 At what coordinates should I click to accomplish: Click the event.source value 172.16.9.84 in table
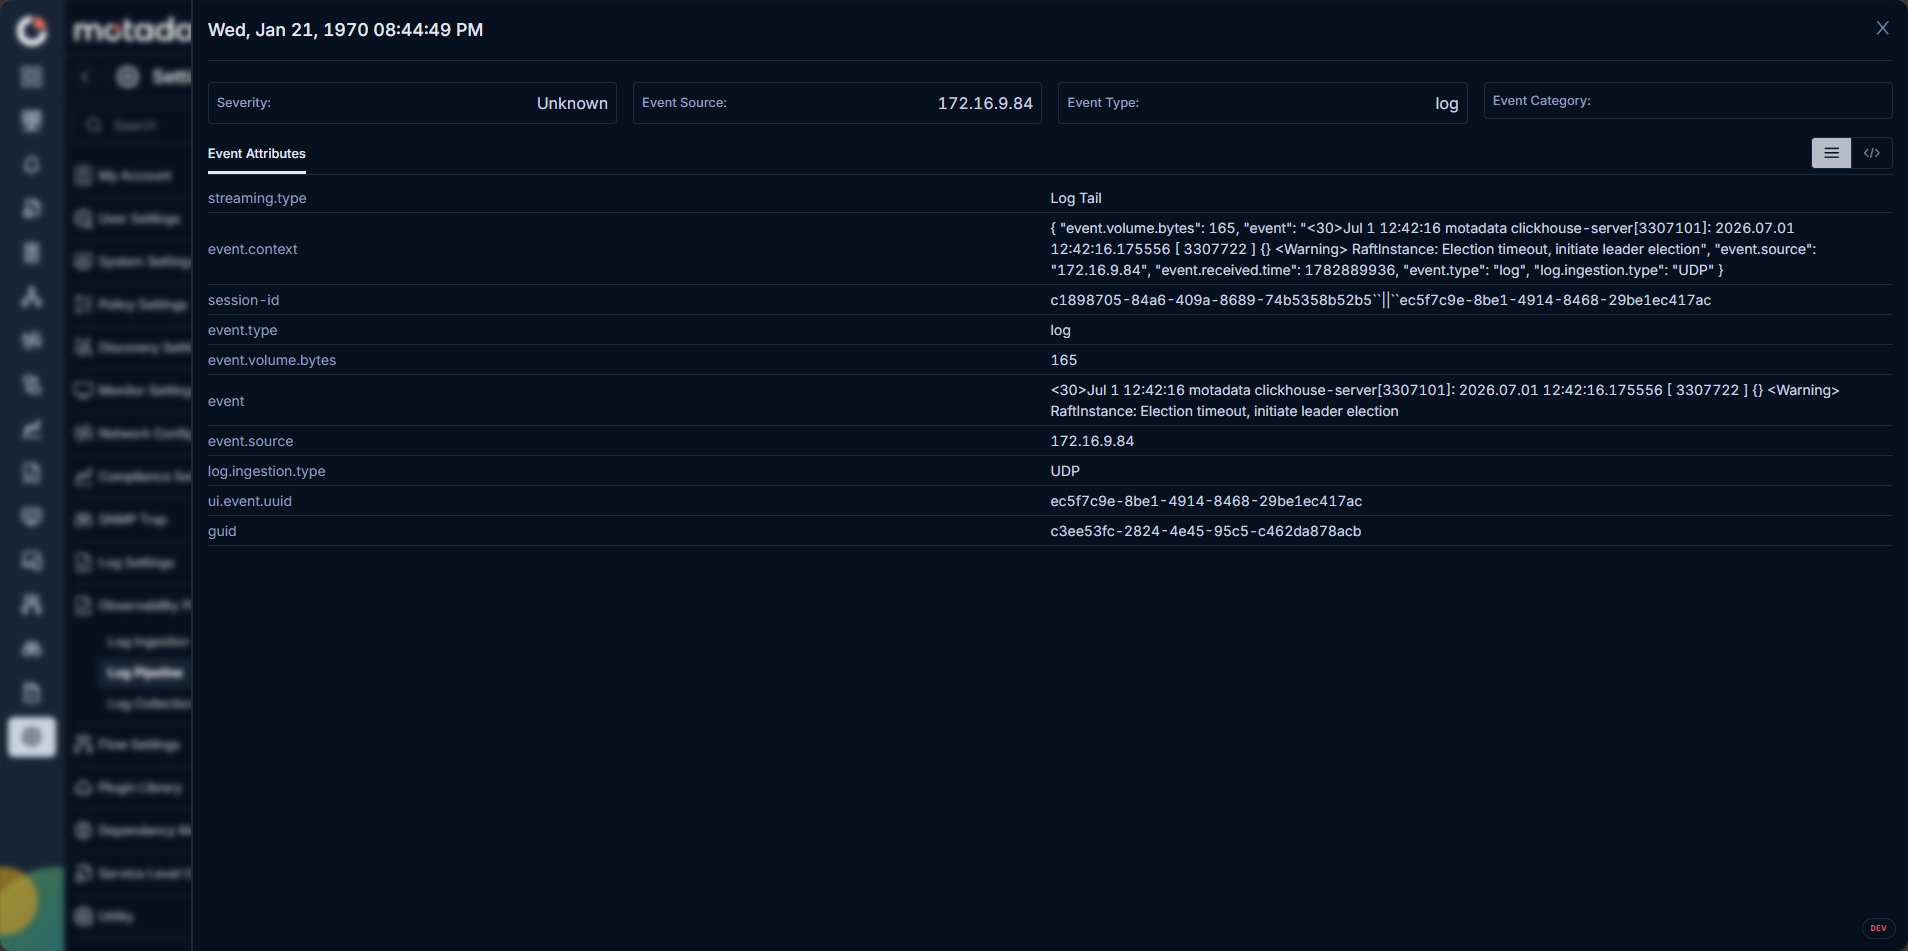1092,441
